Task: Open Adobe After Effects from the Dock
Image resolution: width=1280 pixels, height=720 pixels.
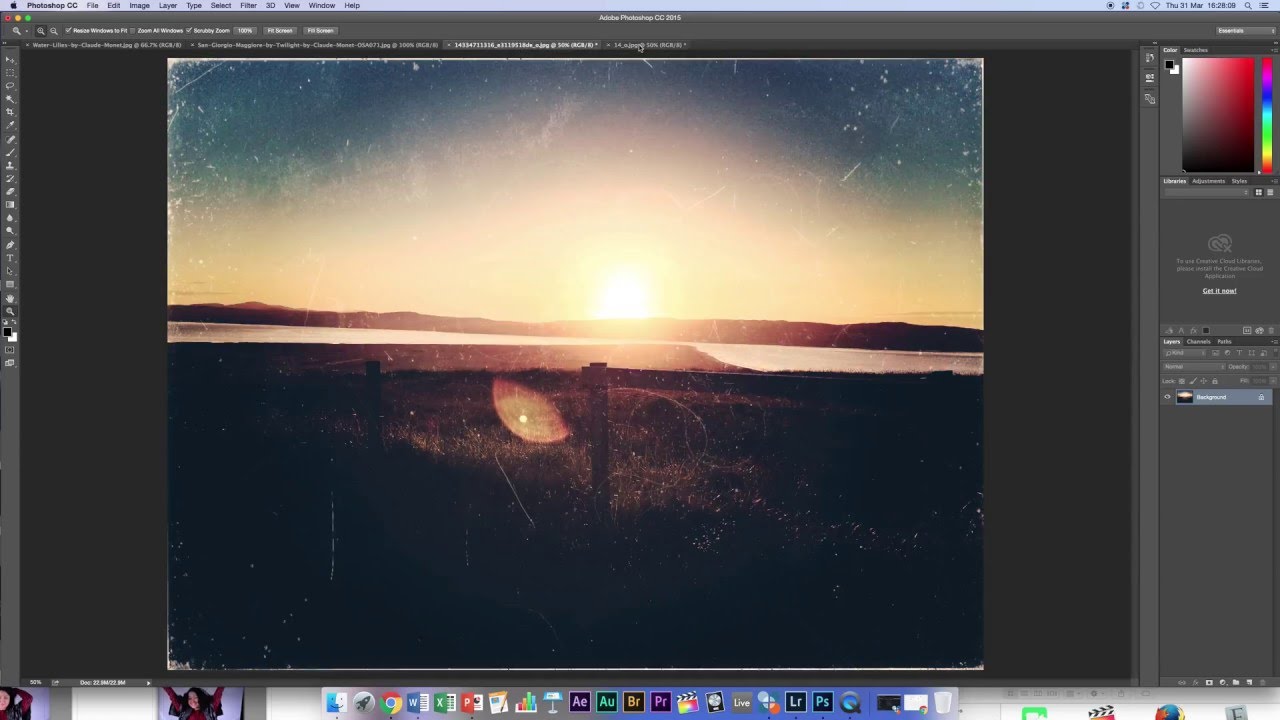Action: [x=579, y=703]
